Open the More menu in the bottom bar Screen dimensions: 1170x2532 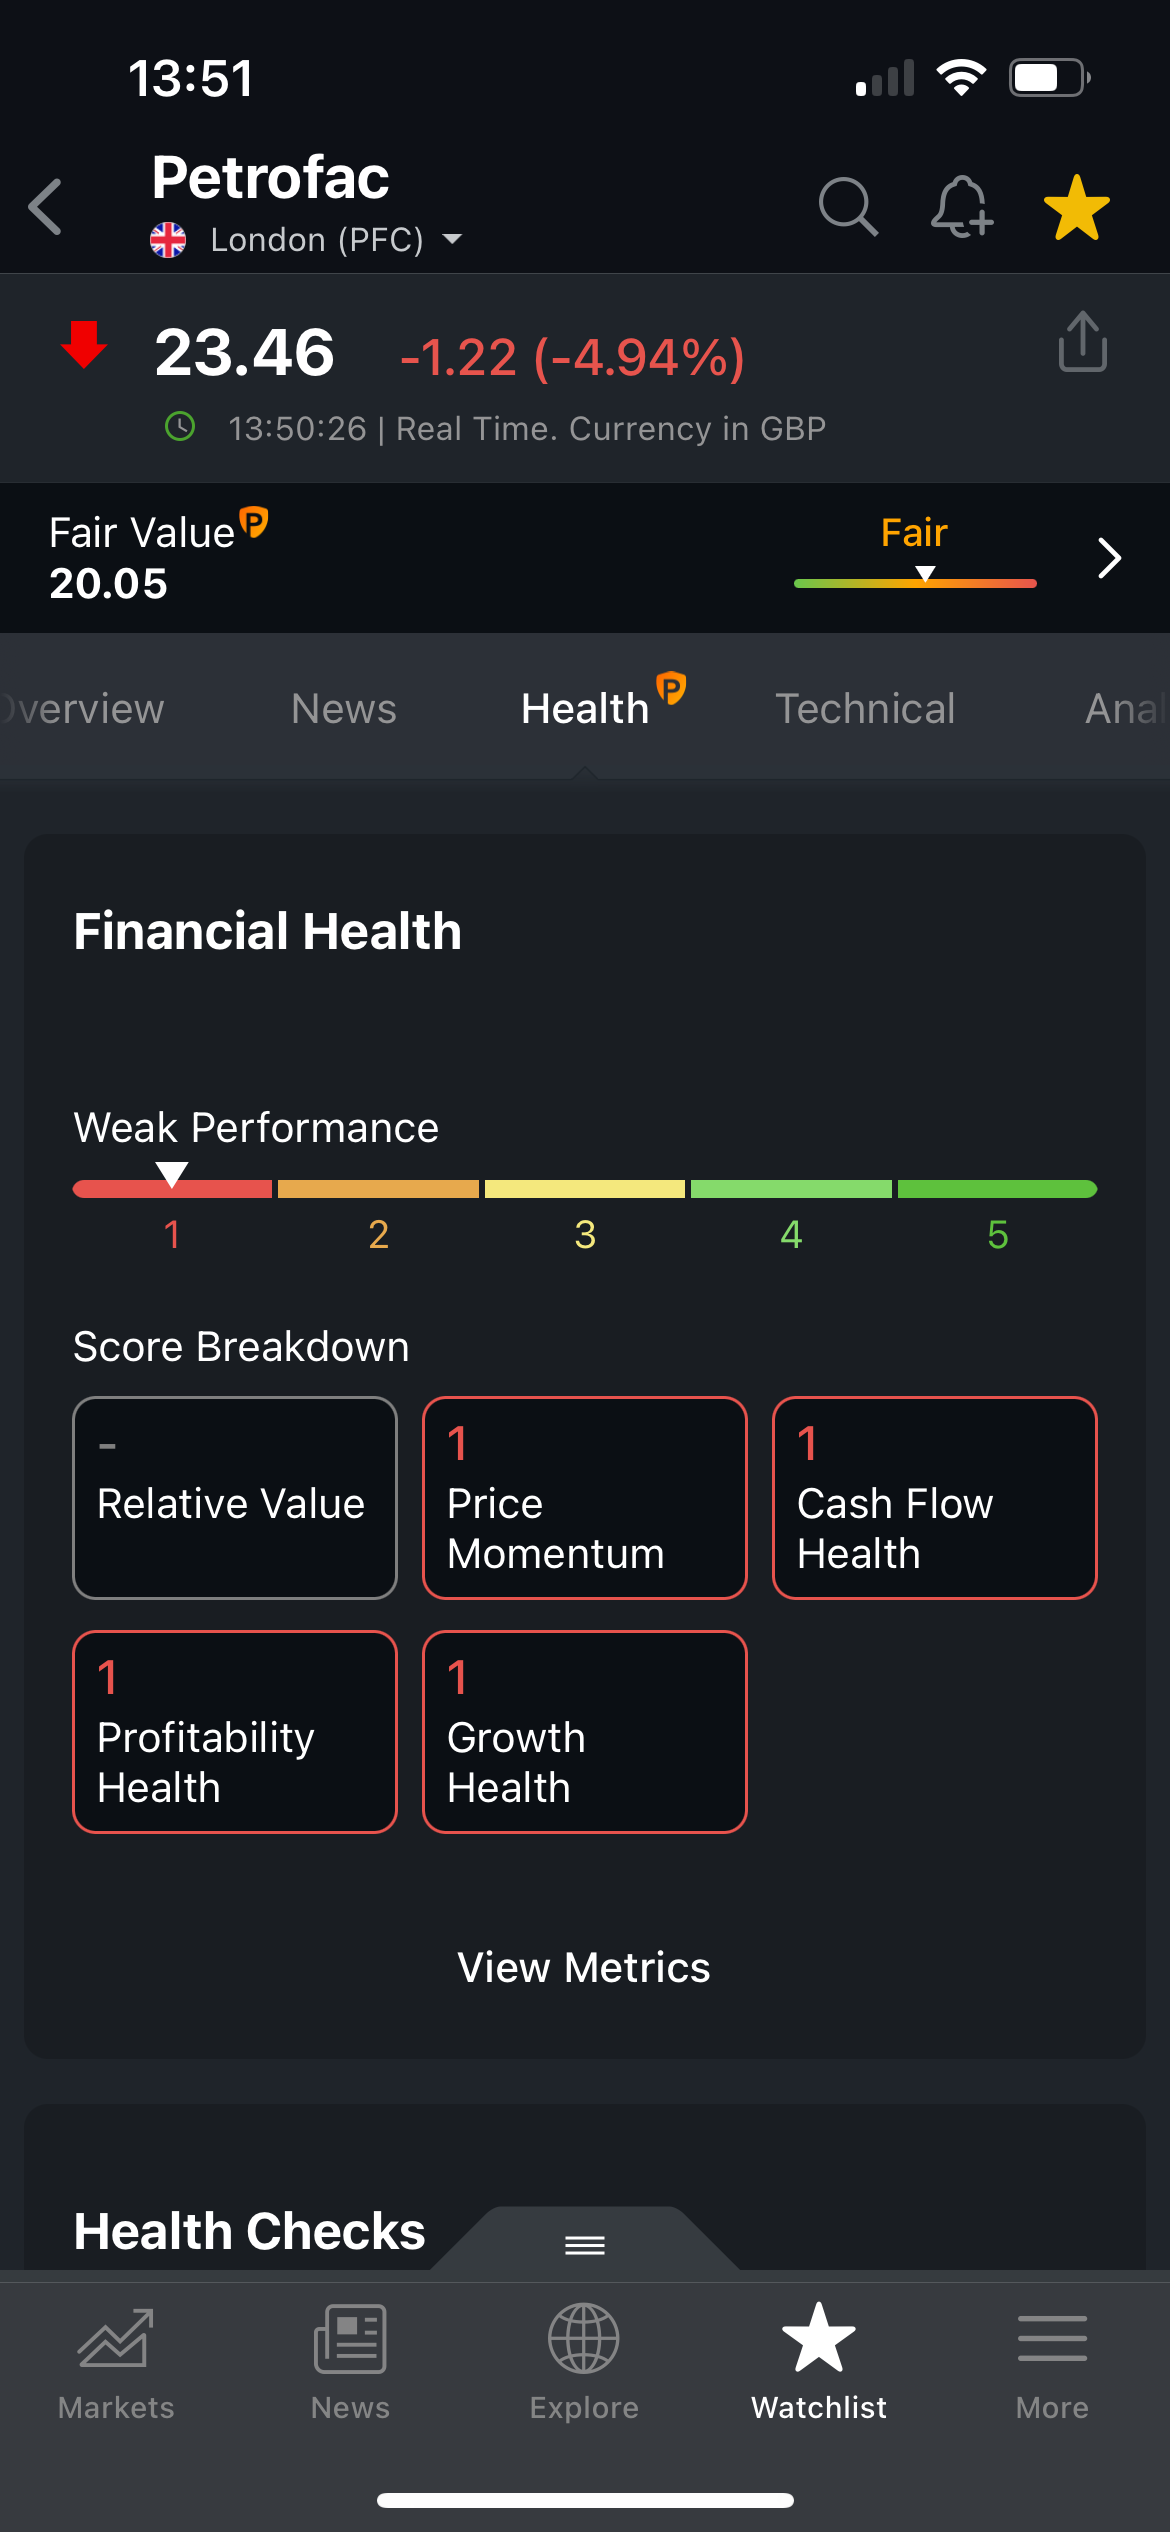click(x=1052, y=2363)
